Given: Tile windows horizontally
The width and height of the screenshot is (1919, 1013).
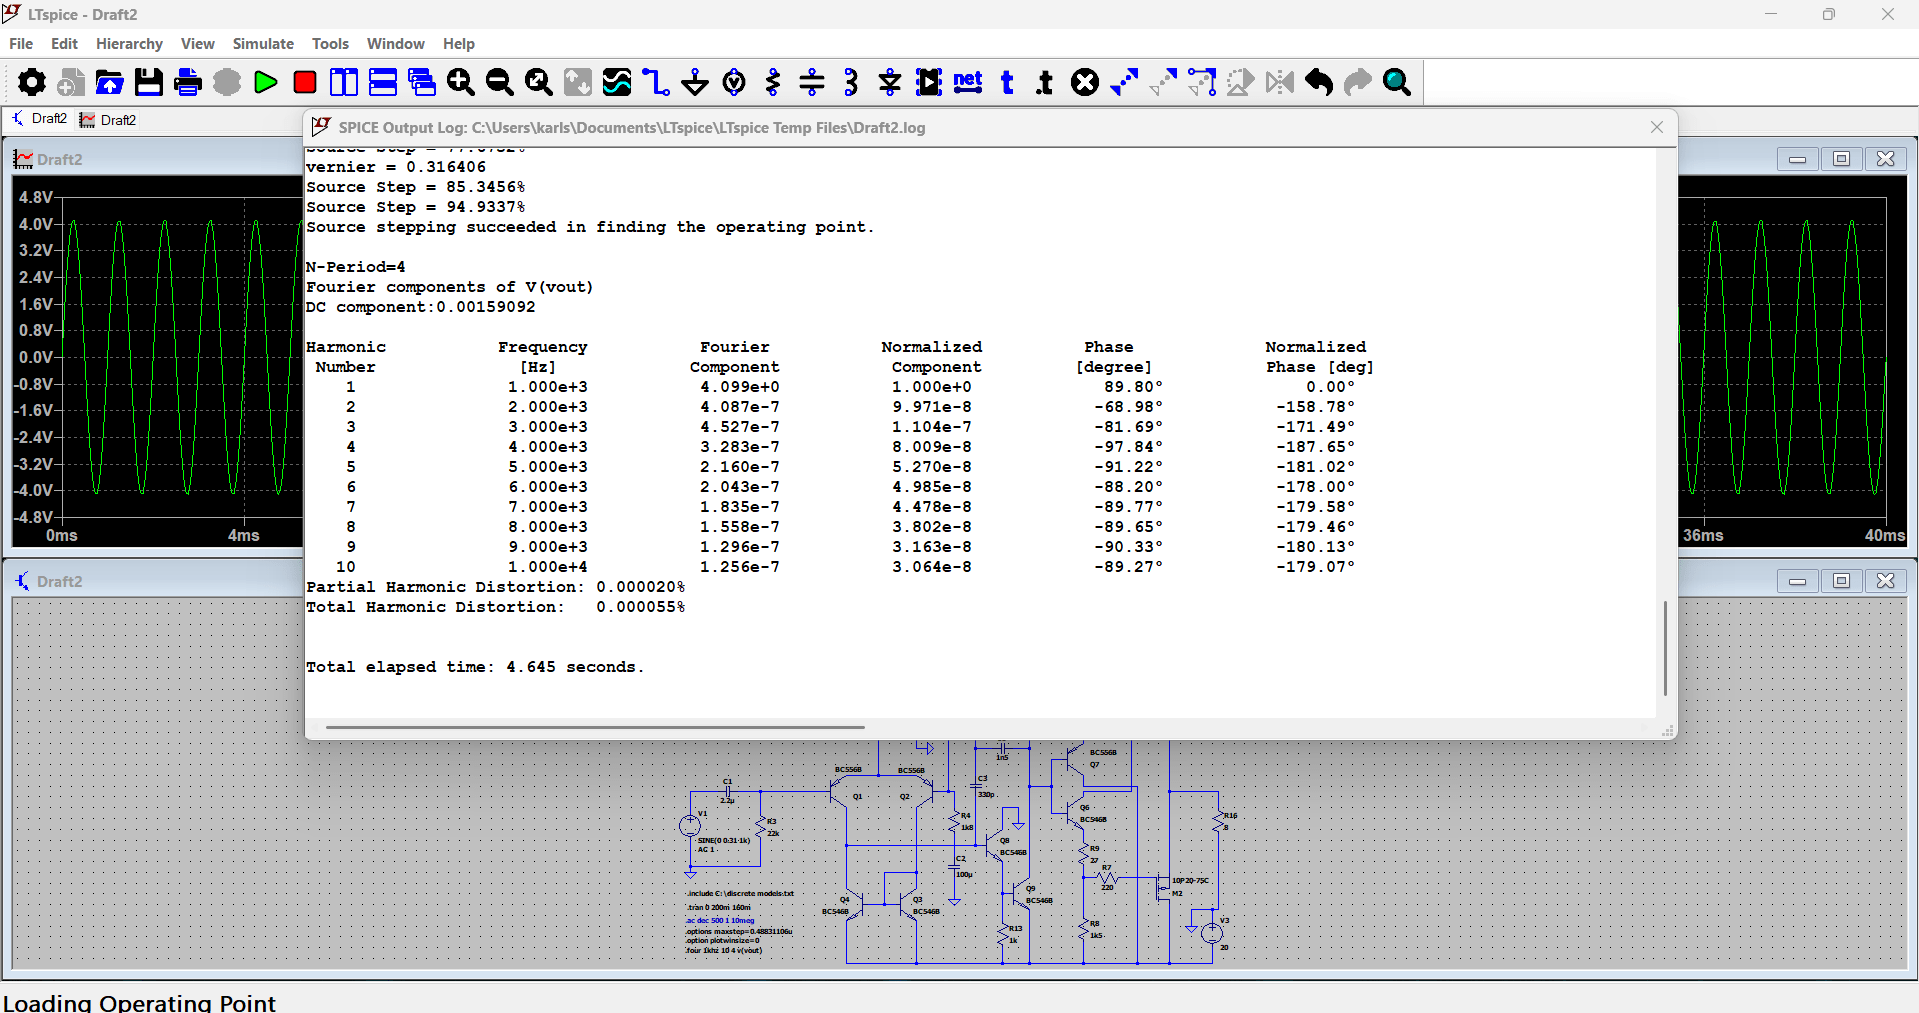Looking at the screenshot, I should (383, 82).
